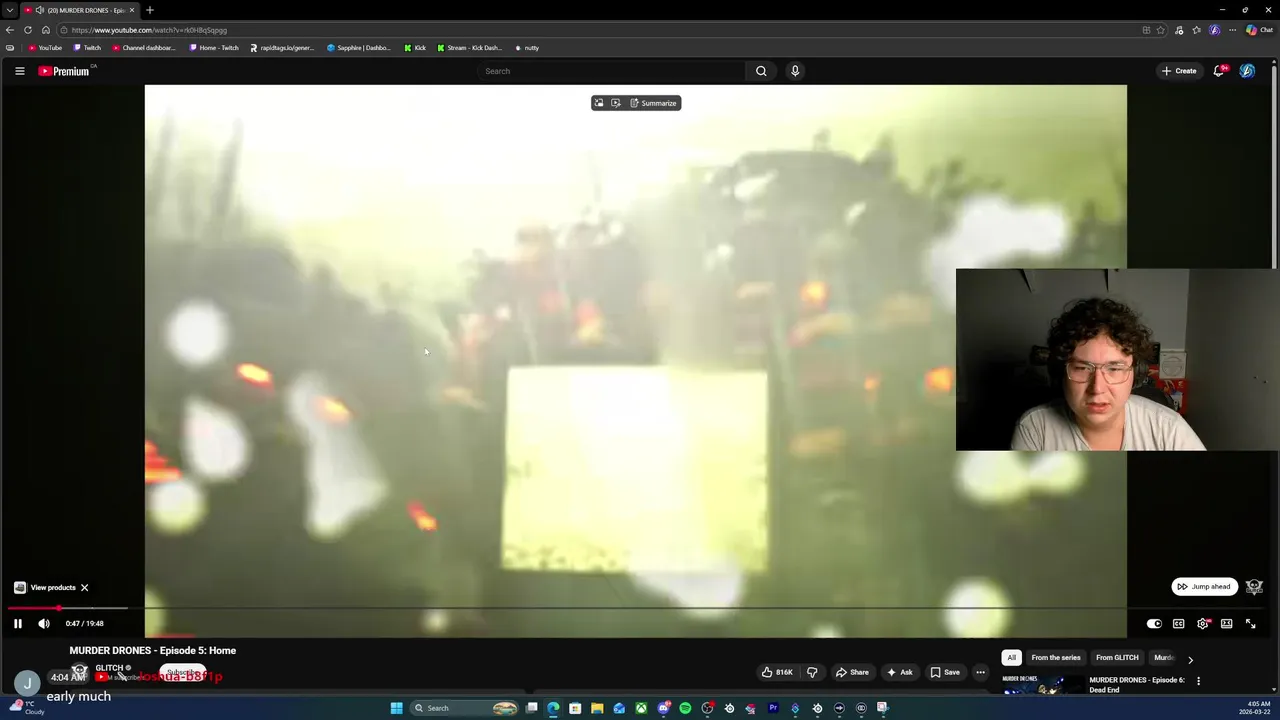1280x720 pixels.
Task: Refresh the browser page
Action: coord(28,30)
